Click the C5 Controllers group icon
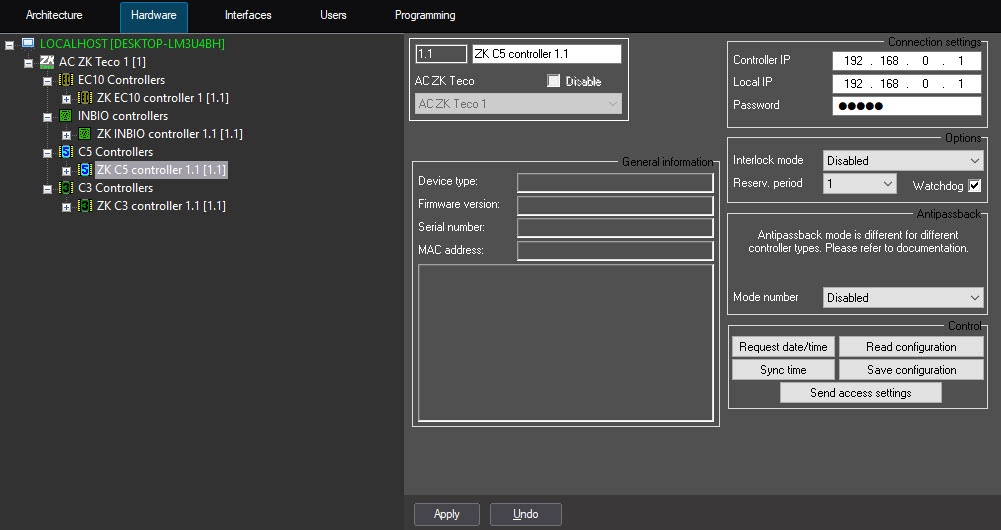The width and height of the screenshot is (1001, 530). pos(66,152)
